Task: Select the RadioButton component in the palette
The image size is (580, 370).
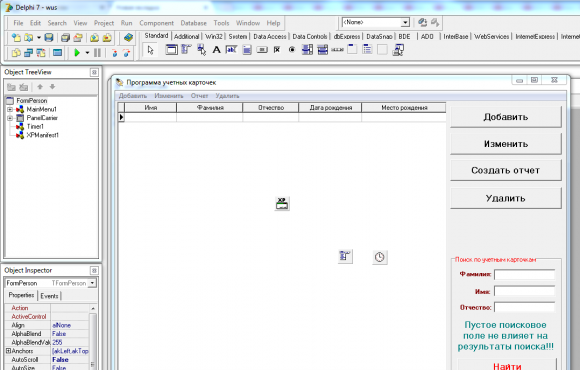Action: click(x=292, y=50)
